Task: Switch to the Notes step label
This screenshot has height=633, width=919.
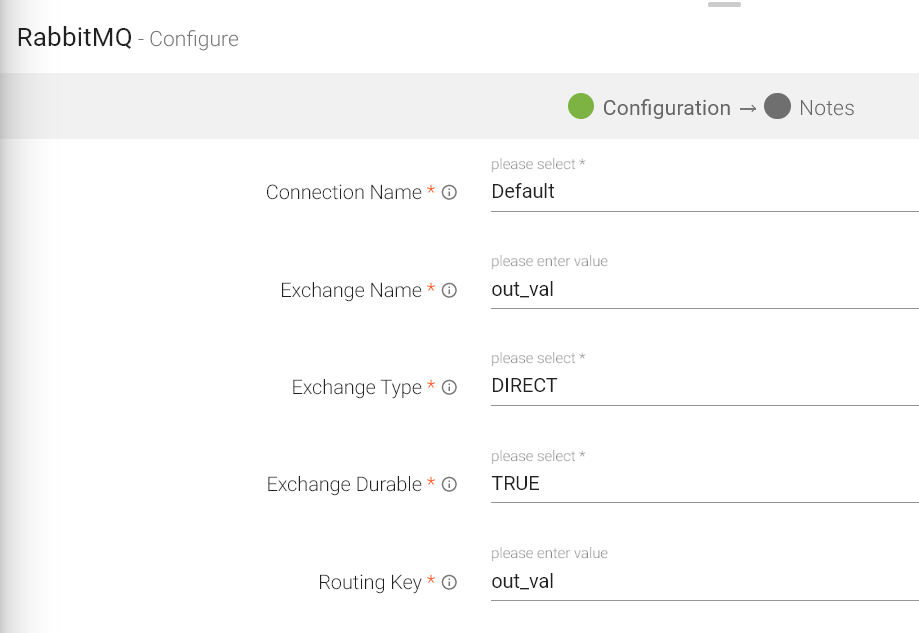Action: click(826, 108)
